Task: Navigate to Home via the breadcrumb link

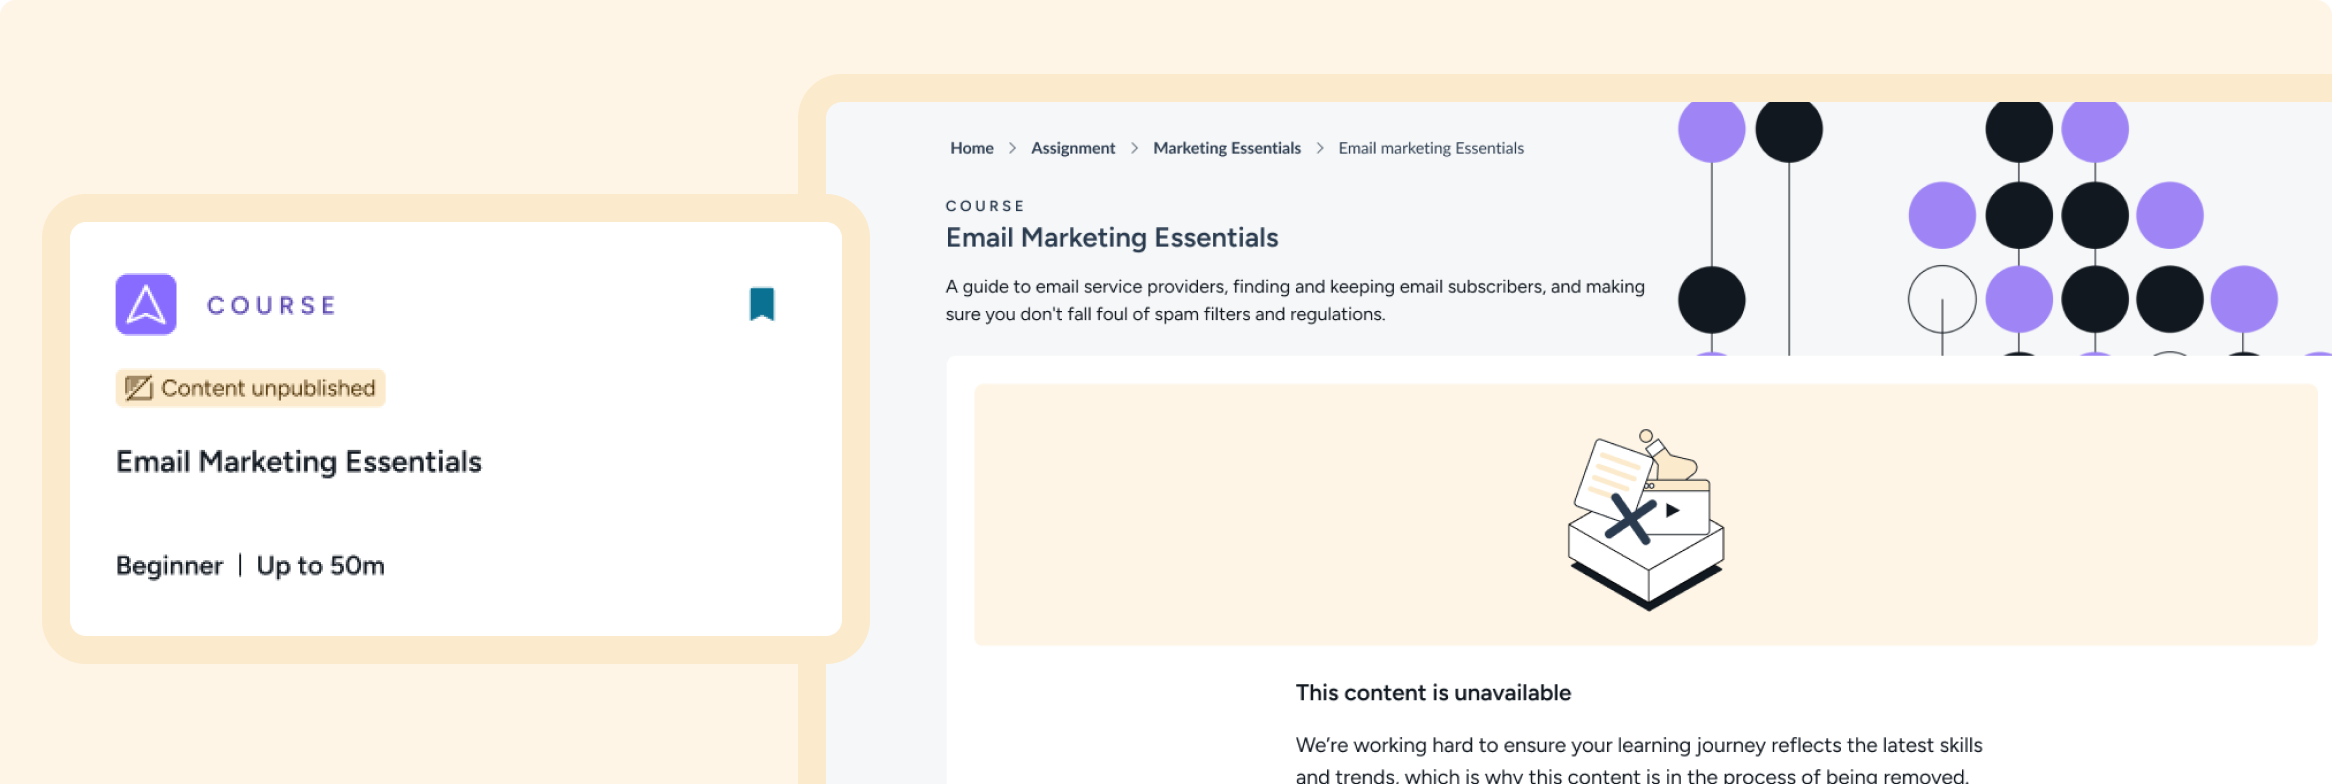Action: [x=971, y=147]
